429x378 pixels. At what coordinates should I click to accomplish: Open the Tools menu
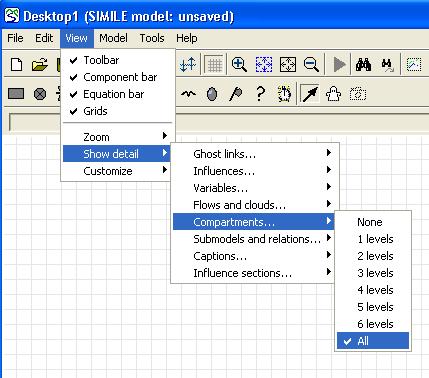click(152, 38)
